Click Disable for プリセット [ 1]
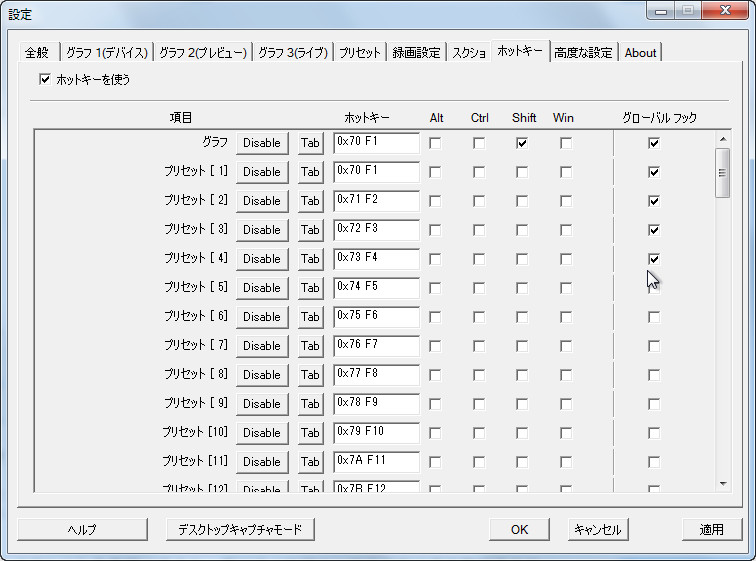756x561 pixels. pos(262,172)
